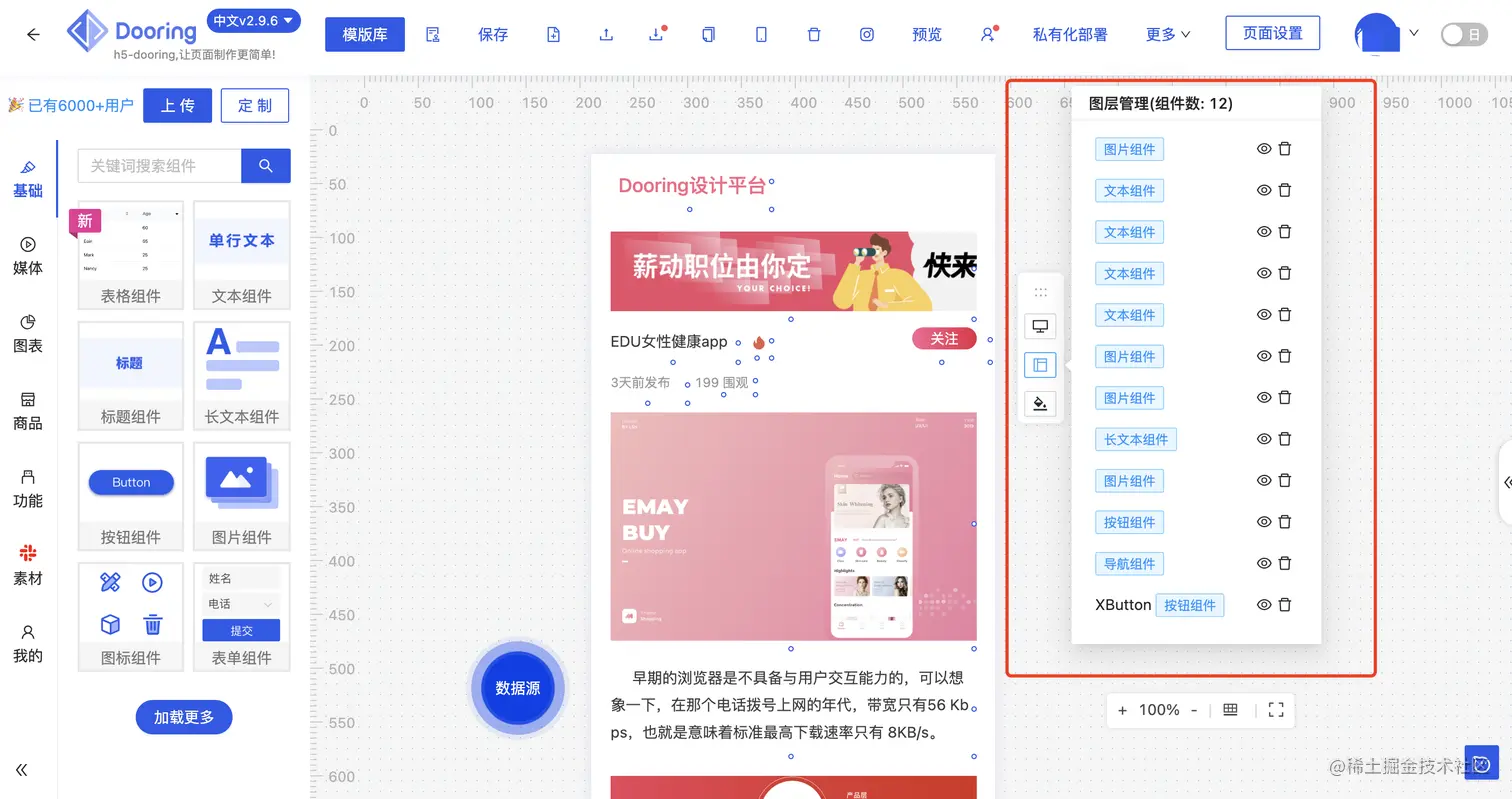Select the 薪动职位由你定 banner image on canvas

coord(793,271)
